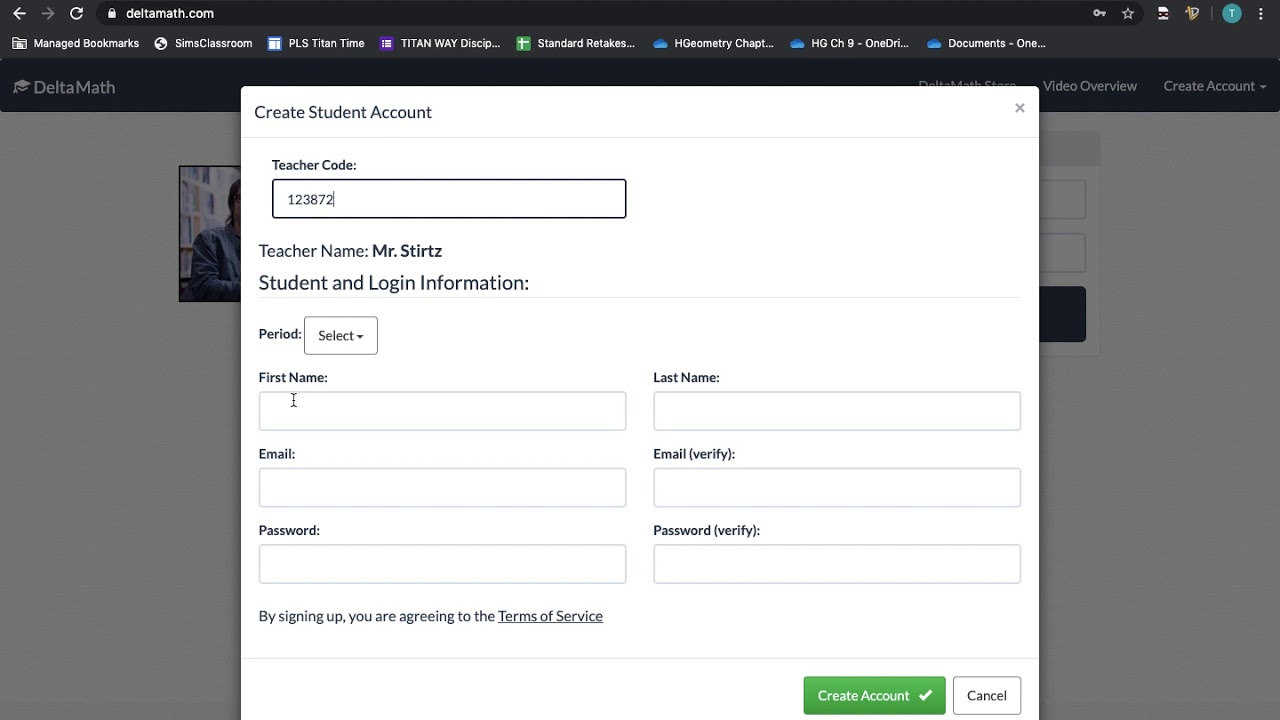Open the gold D browser extension

click(1192, 14)
